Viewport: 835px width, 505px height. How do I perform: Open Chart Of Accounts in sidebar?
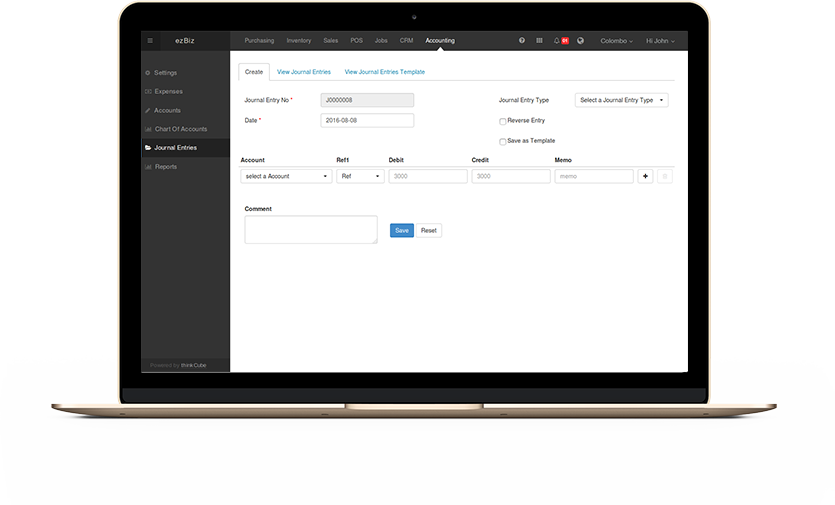[181, 129]
